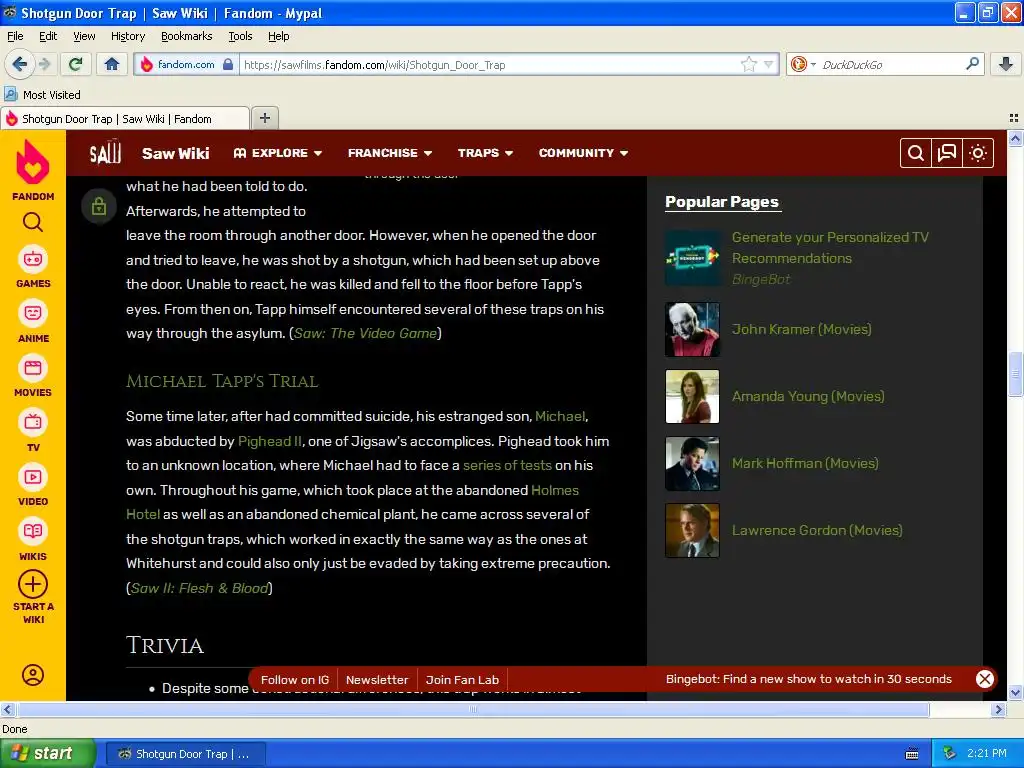
Task: Open the user profile icon in sidebar
Action: click(33, 675)
